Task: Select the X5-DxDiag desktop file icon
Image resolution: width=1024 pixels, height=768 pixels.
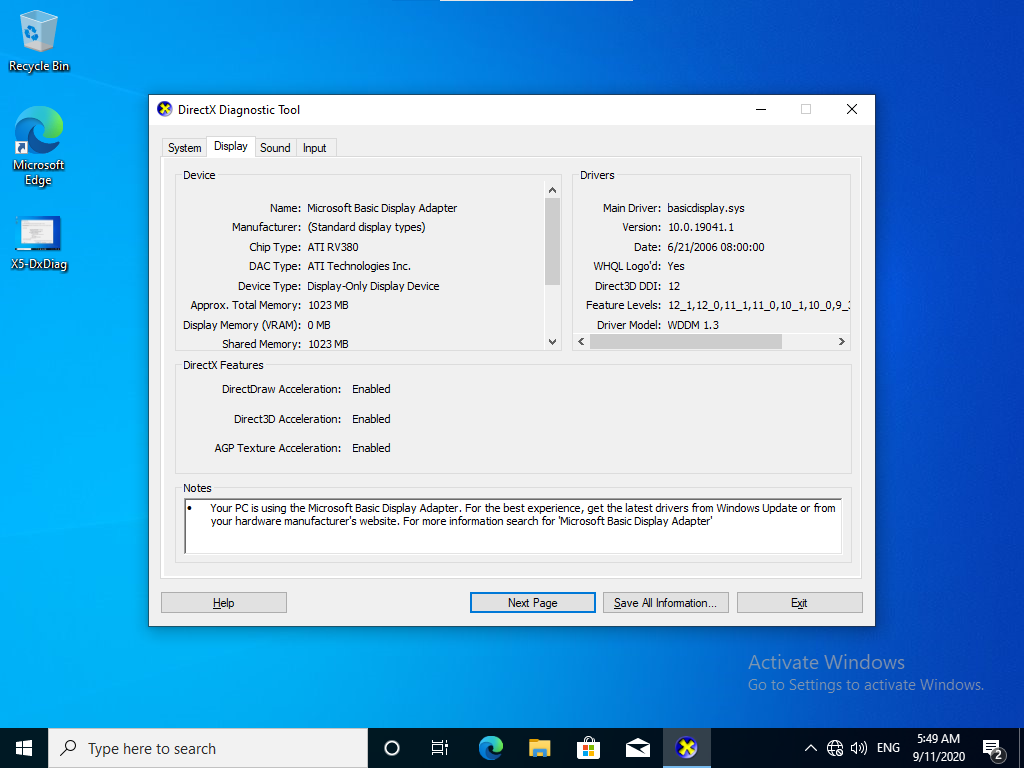Action: 39,243
